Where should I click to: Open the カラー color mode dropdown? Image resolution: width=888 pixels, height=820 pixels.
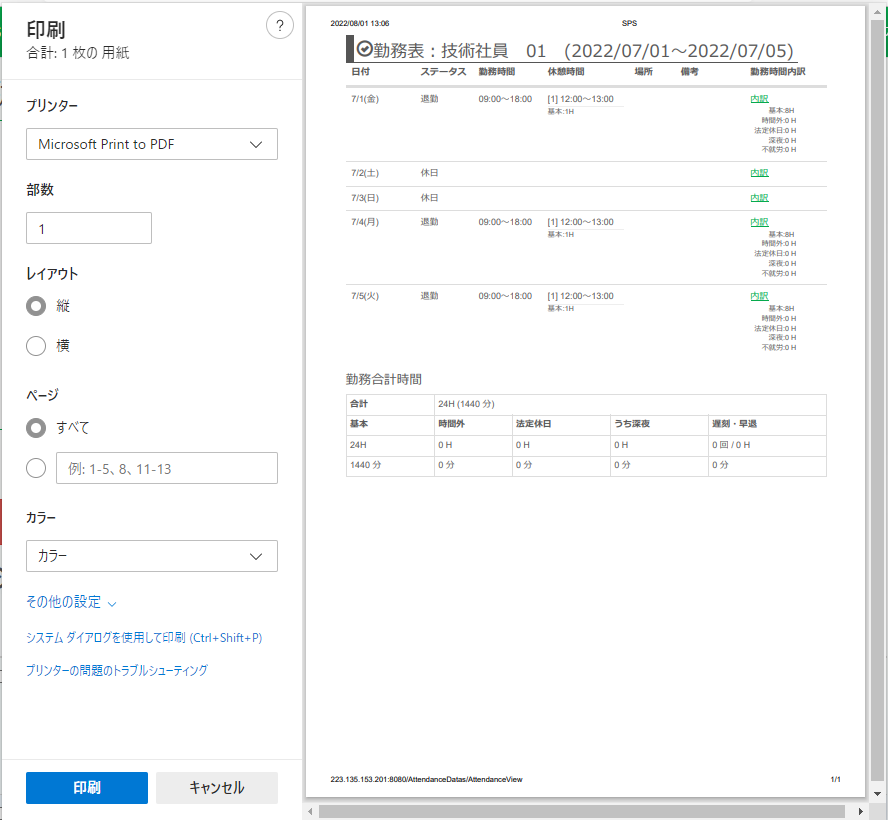click(x=152, y=556)
